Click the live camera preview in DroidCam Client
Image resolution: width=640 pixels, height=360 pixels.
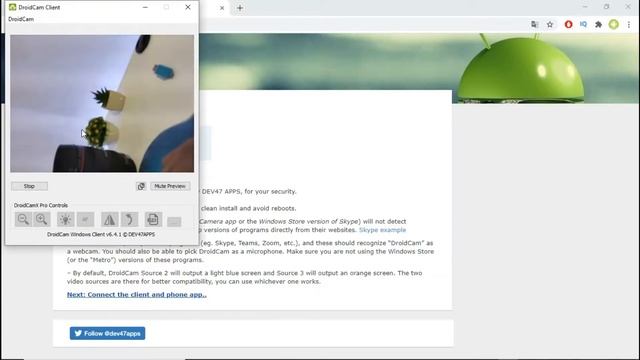102,103
